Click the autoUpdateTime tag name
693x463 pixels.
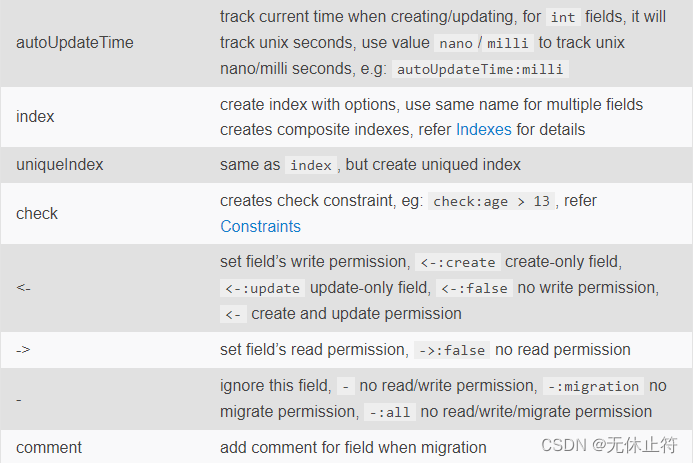(x=75, y=42)
